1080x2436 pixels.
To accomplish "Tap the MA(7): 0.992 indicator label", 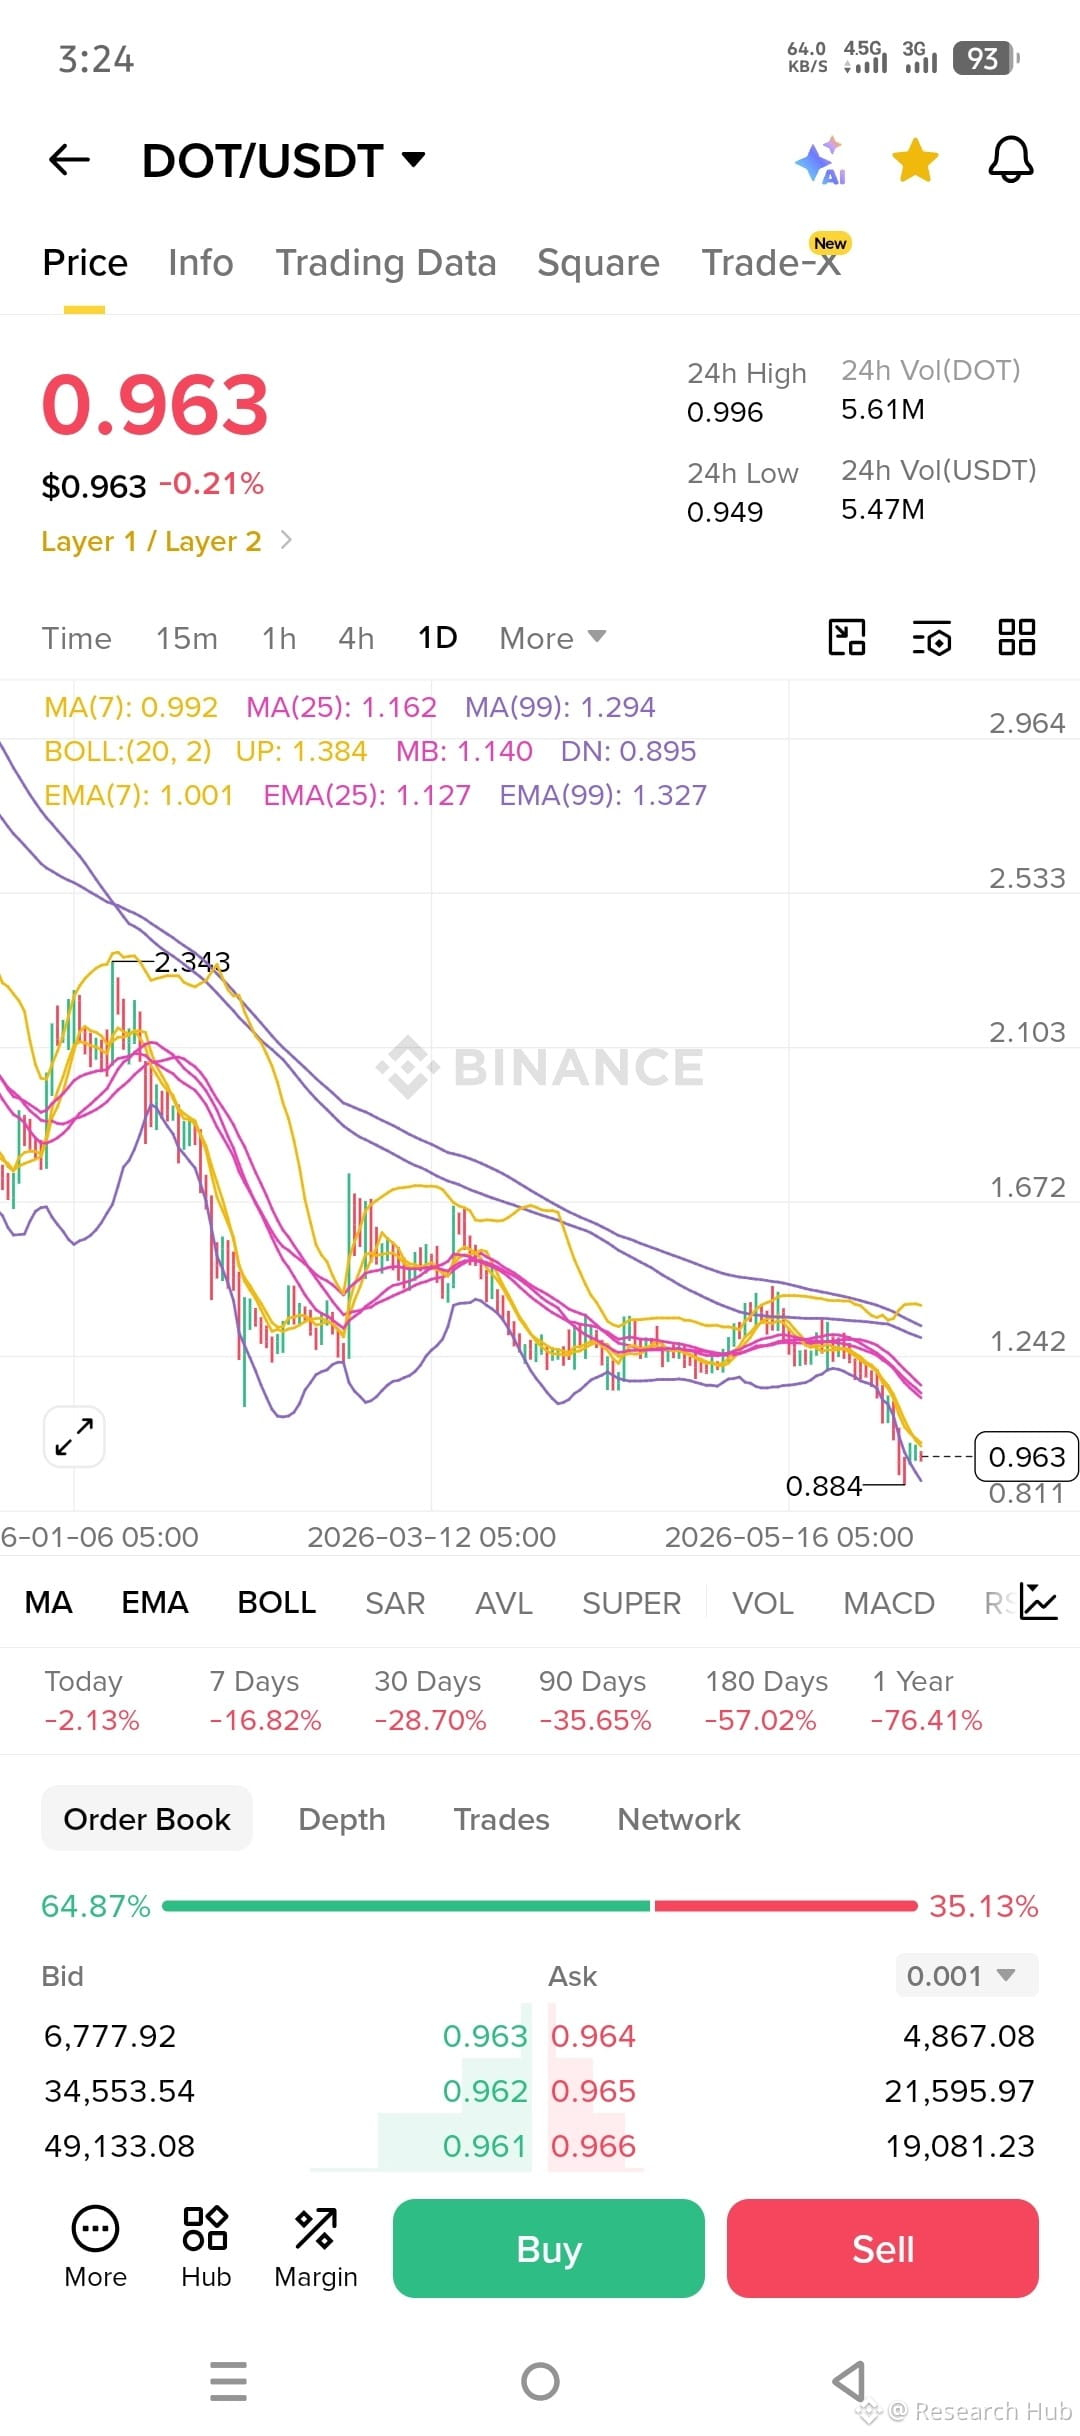I will point(131,707).
